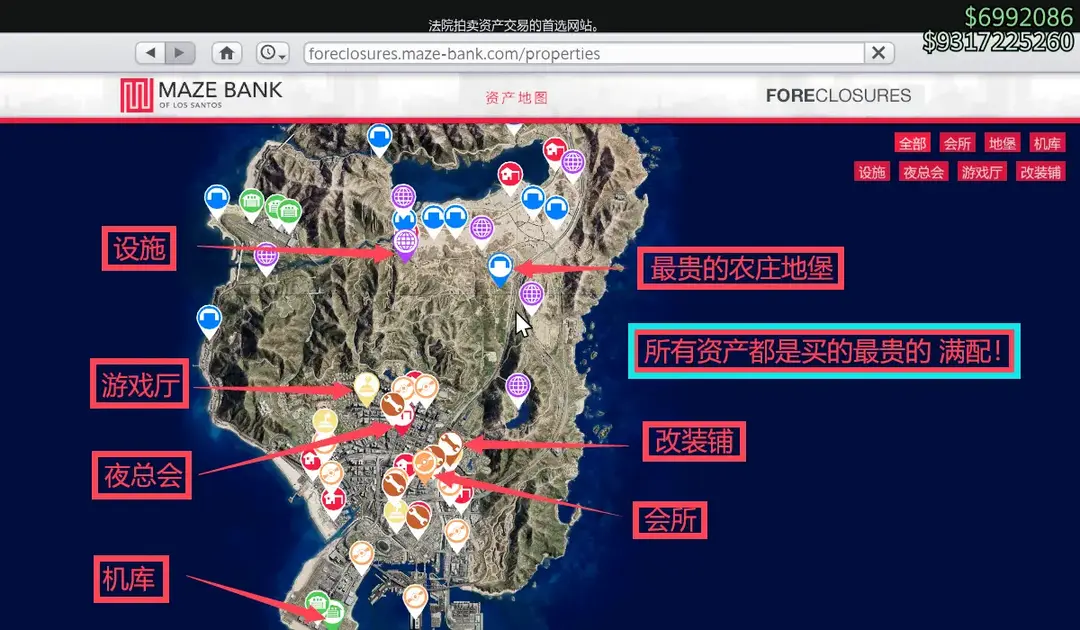Viewport: 1080px width, 630px height.
Task: Close the browser with the X button
Action: click(x=879, y=53)
